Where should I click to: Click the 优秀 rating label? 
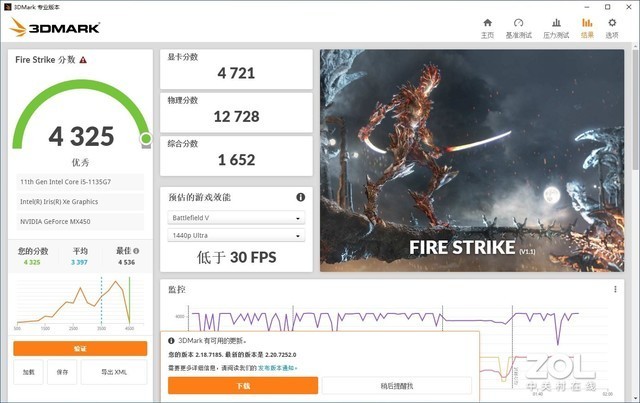80,163
